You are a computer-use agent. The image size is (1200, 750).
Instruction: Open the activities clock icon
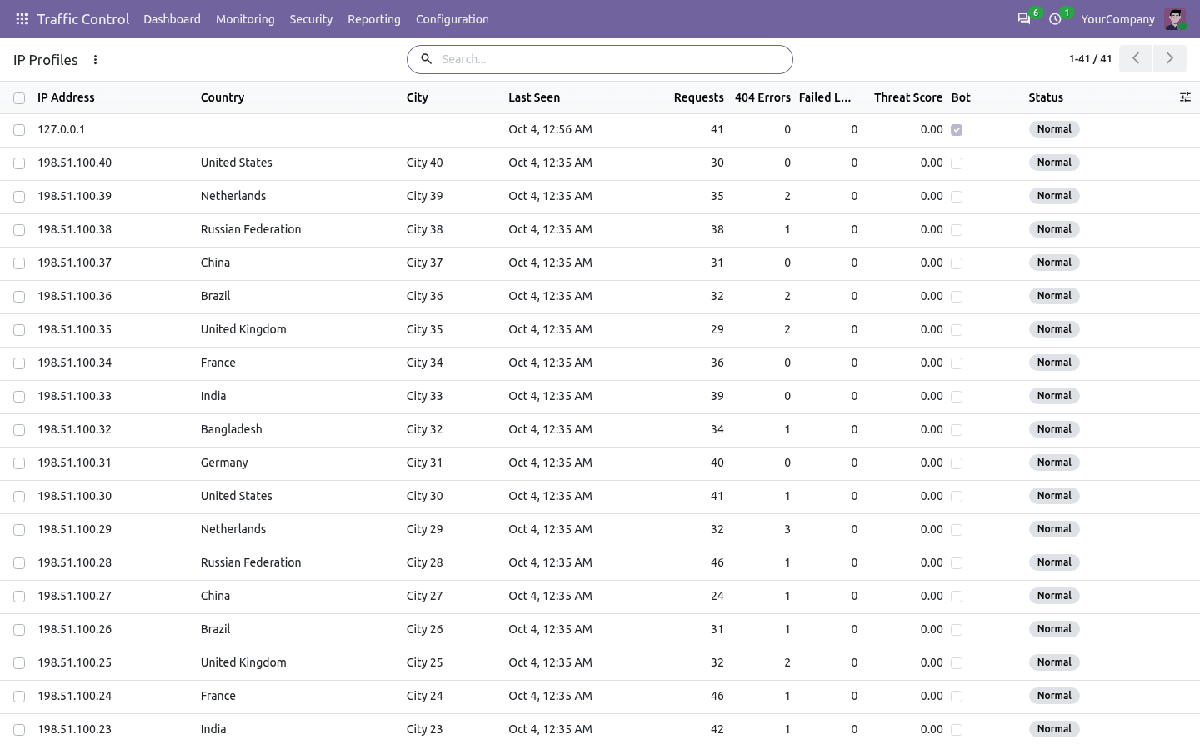click(1055, 19)
